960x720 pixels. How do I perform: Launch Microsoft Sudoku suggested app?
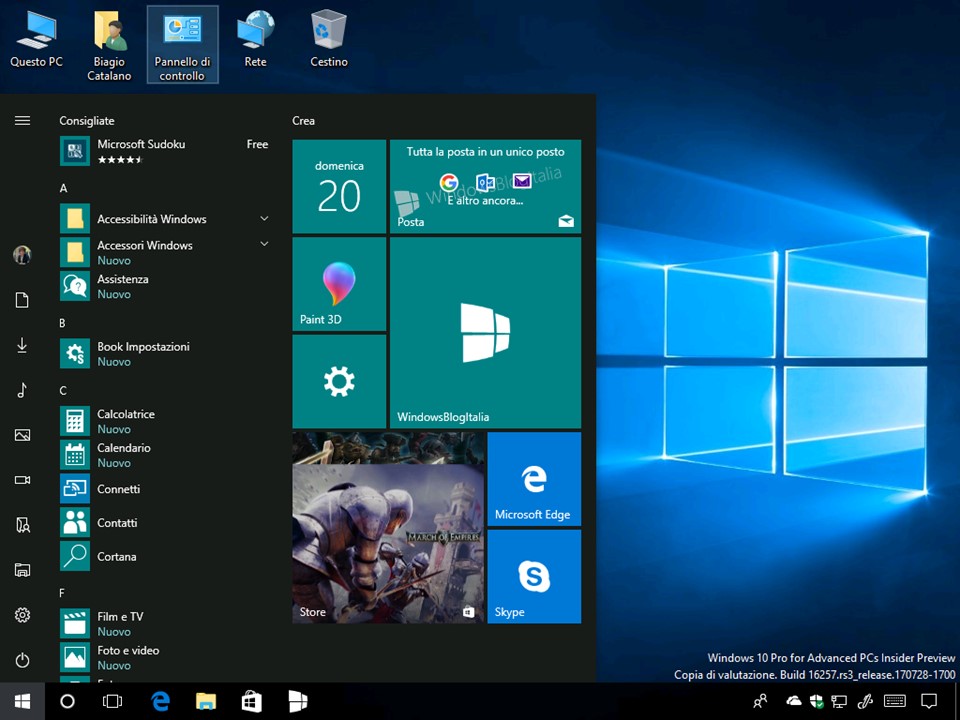pos(165,151)
